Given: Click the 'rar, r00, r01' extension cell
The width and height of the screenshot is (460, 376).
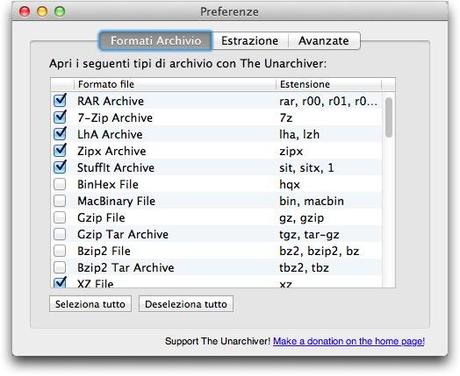Looking at the screenshot, I should click(328, 101).
